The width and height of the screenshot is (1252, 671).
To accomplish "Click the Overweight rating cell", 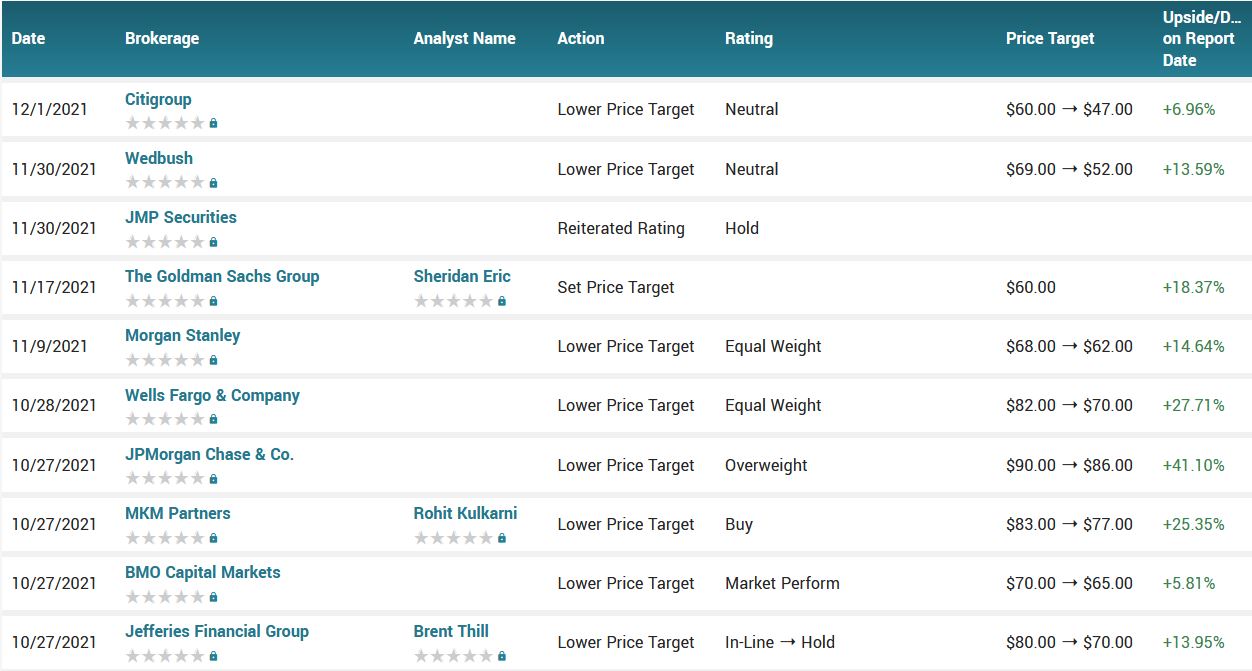I will (x=766, y=465).
